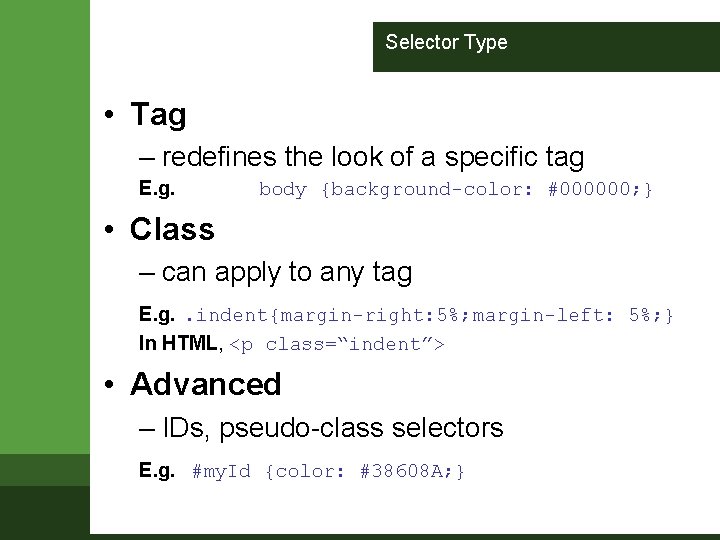Screen dimensions: 720x540
Task: Select the #000000 hex color value
Action: coord(592,189)
